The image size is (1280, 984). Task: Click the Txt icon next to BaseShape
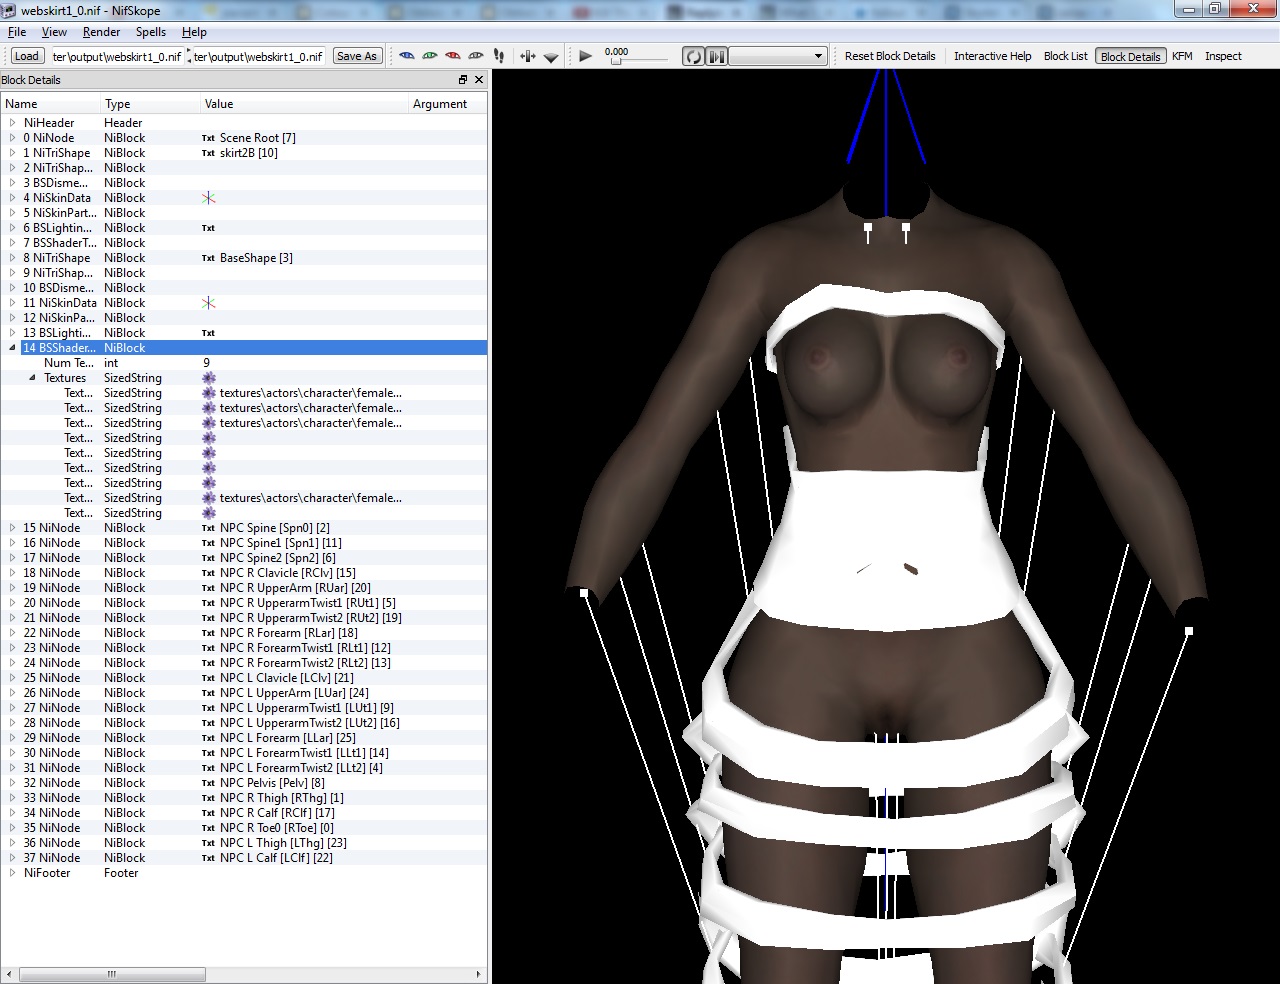pyautogui.click(x=208, y=258)
